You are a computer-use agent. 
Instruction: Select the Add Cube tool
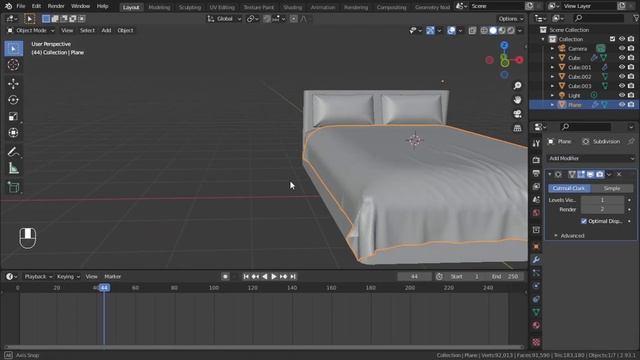13,187
